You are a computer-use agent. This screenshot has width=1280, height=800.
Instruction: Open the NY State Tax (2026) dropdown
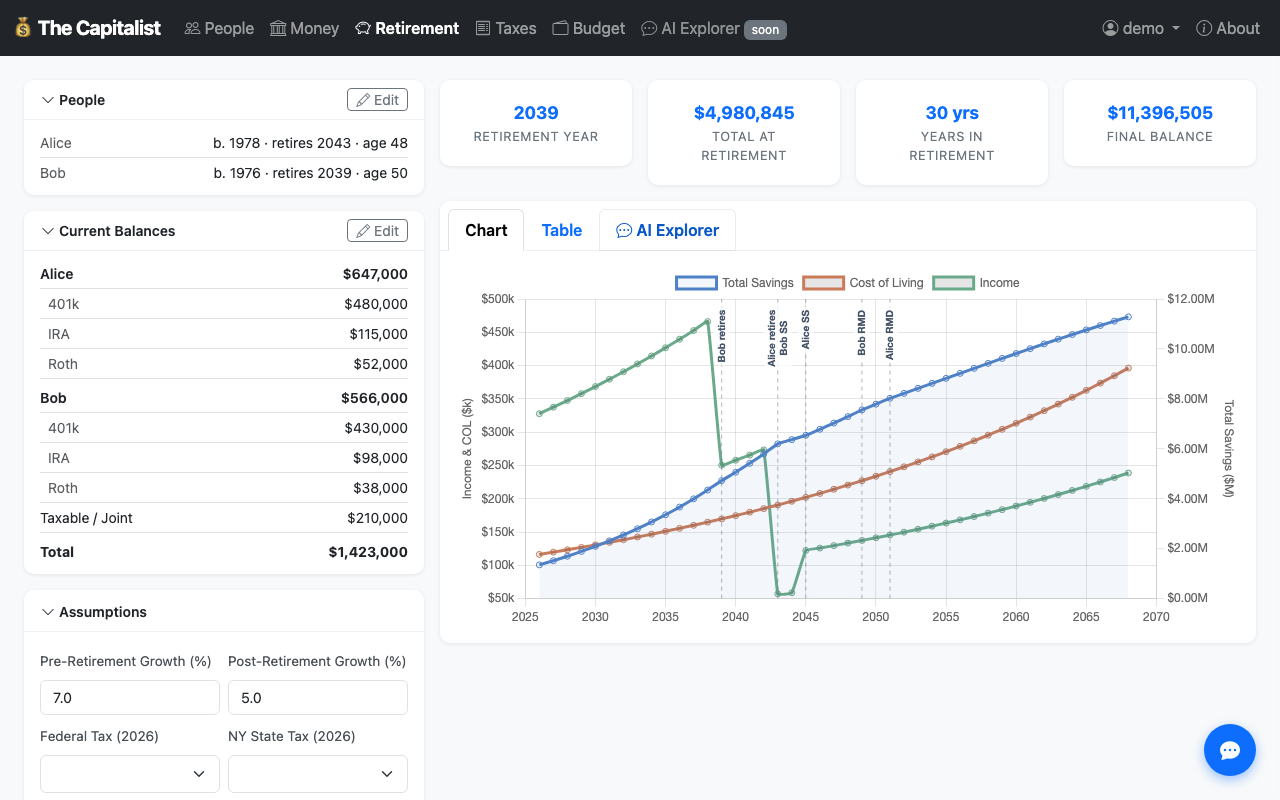[318, 773]
